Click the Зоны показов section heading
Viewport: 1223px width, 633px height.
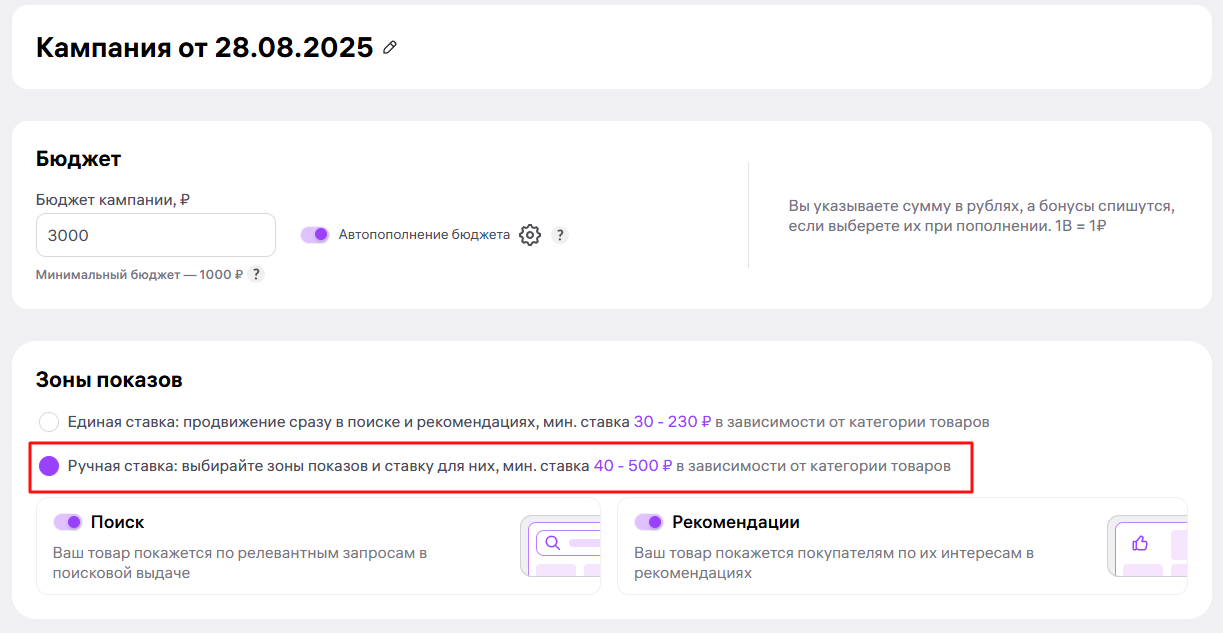click(x=109, y=380)
